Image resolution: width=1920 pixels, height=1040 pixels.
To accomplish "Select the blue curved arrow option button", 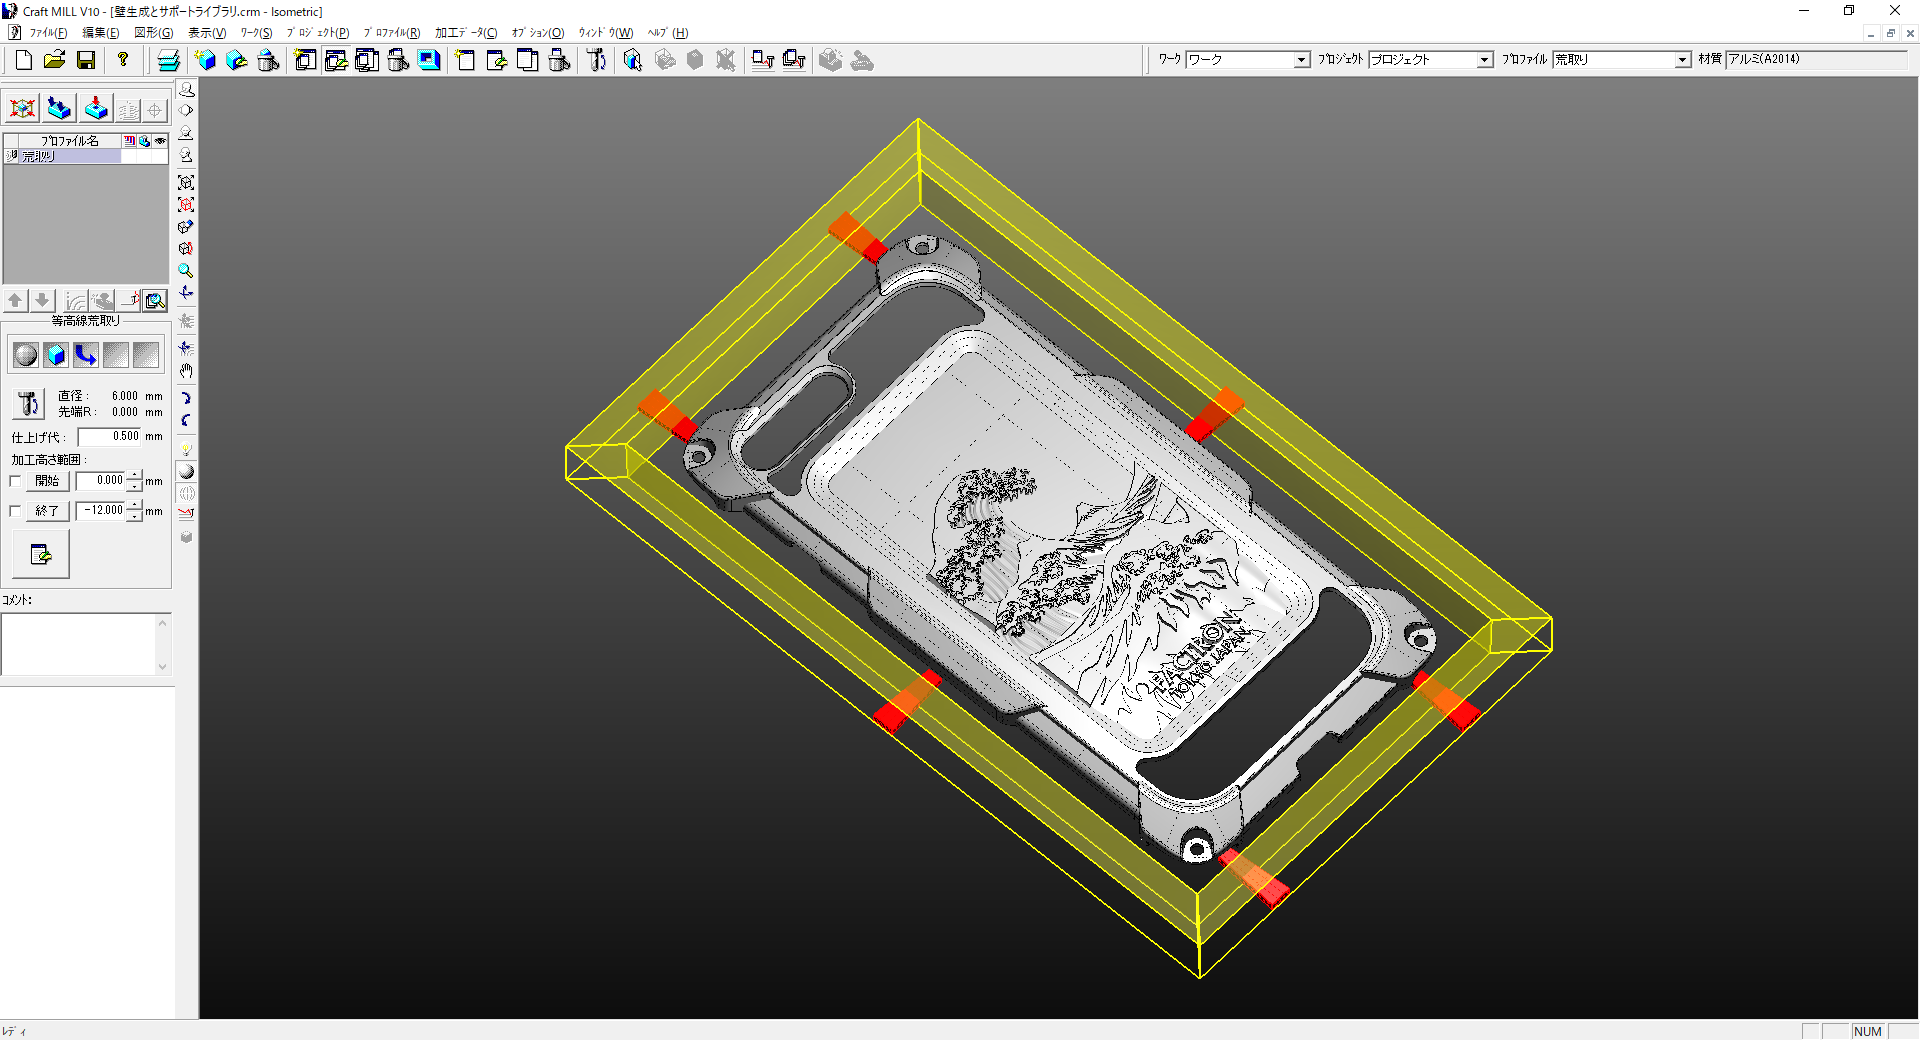I will pyautogui.click(x=86, y=355).
